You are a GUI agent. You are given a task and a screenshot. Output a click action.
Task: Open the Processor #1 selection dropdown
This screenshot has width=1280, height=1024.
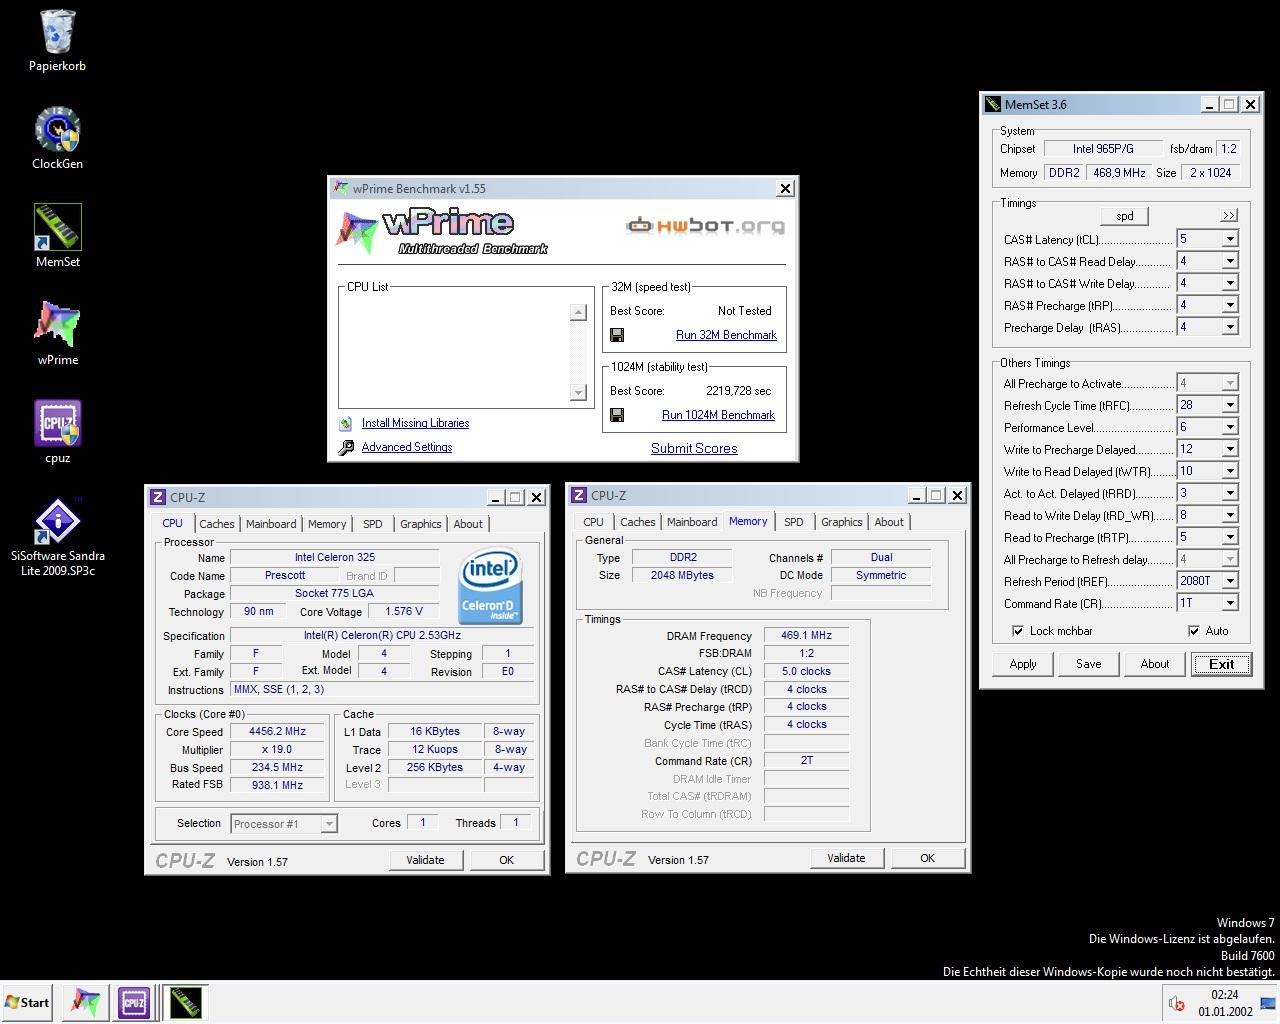(329, 824)
